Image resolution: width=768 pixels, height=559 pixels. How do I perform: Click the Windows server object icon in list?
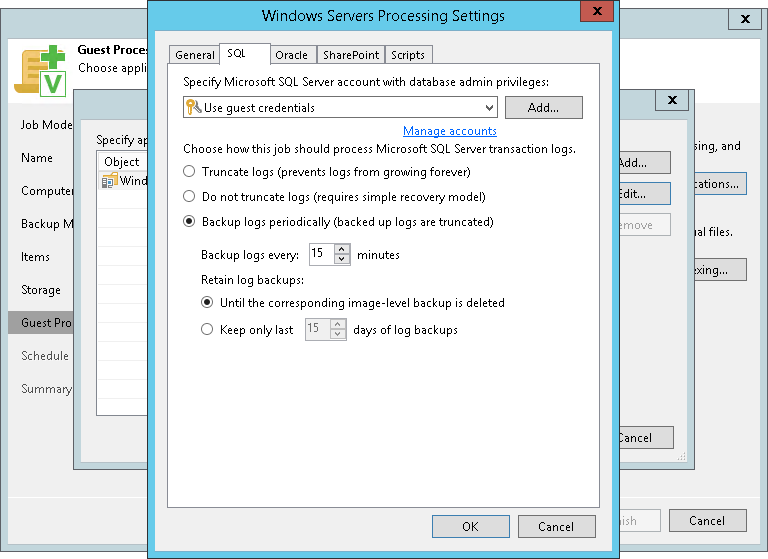click(x=109, y=181)
